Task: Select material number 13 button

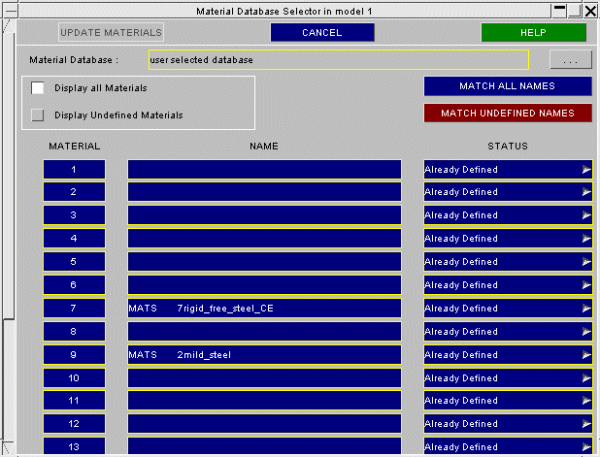Action: (74, 446)
